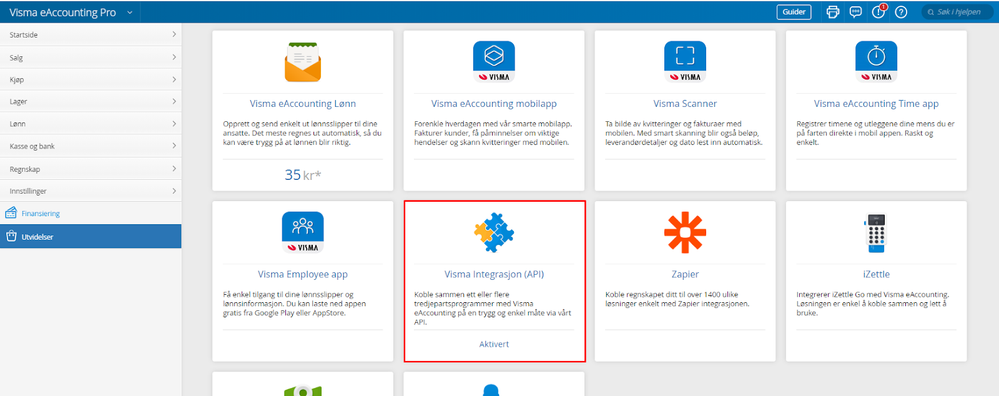Click the Visma eAccounting Pro title
This screenshot has height=396, width=999.
pos(62,12)
